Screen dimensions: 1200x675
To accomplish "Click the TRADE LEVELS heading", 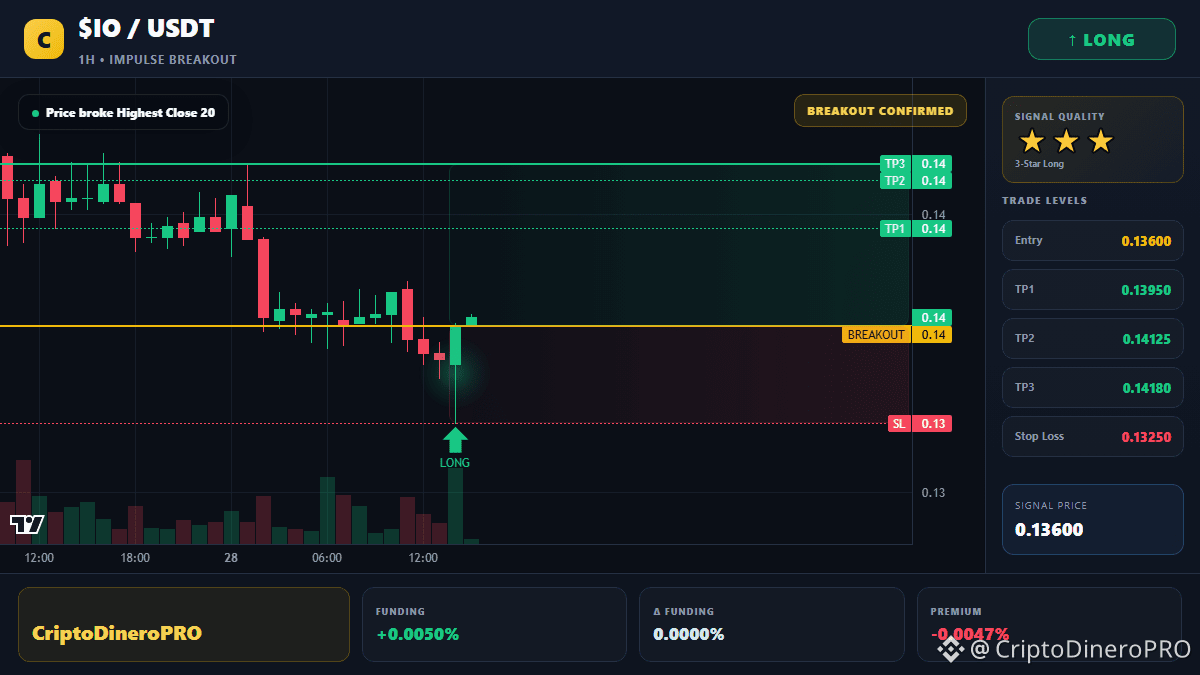I will pos(1045,201).
